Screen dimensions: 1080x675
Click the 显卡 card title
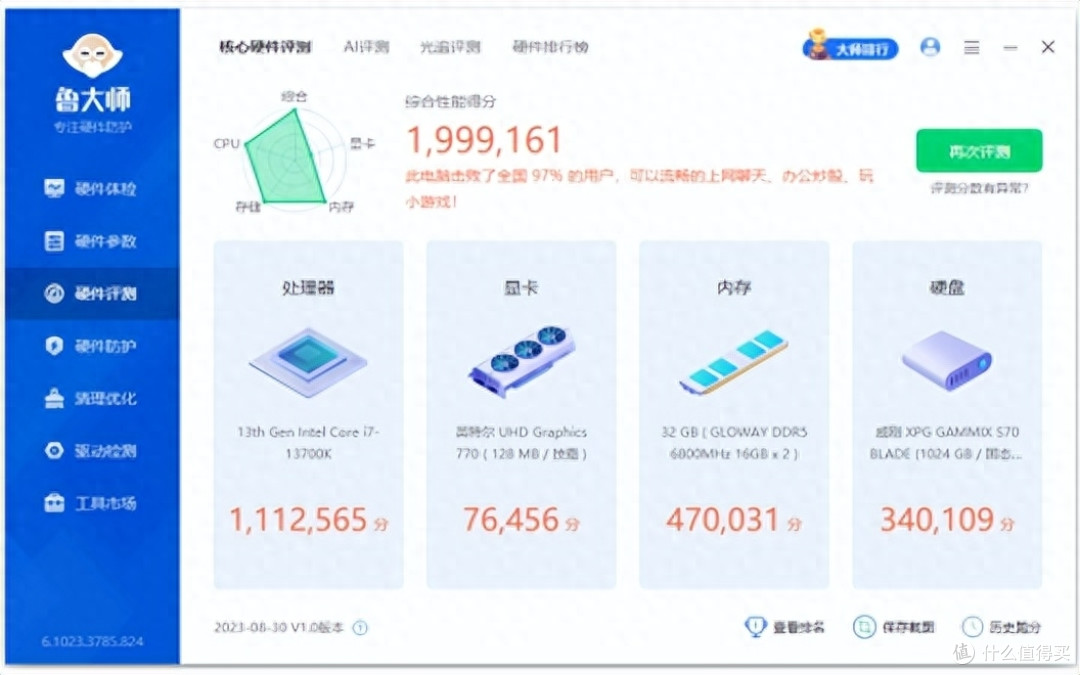click(x=521, y=287)
